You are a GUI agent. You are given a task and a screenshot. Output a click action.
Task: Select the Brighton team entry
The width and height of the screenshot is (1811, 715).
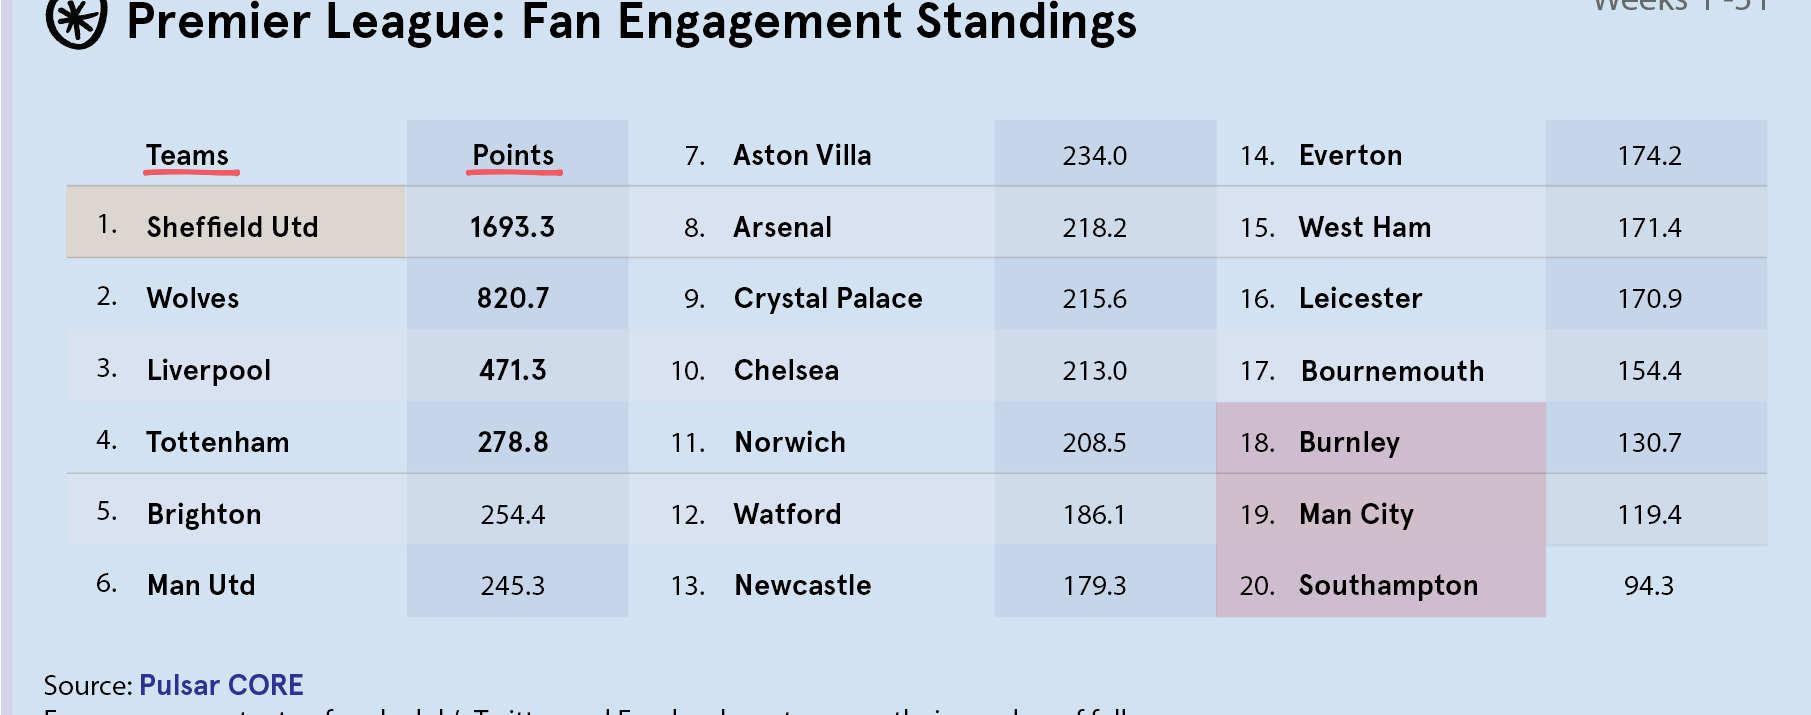tap(204, 514)
